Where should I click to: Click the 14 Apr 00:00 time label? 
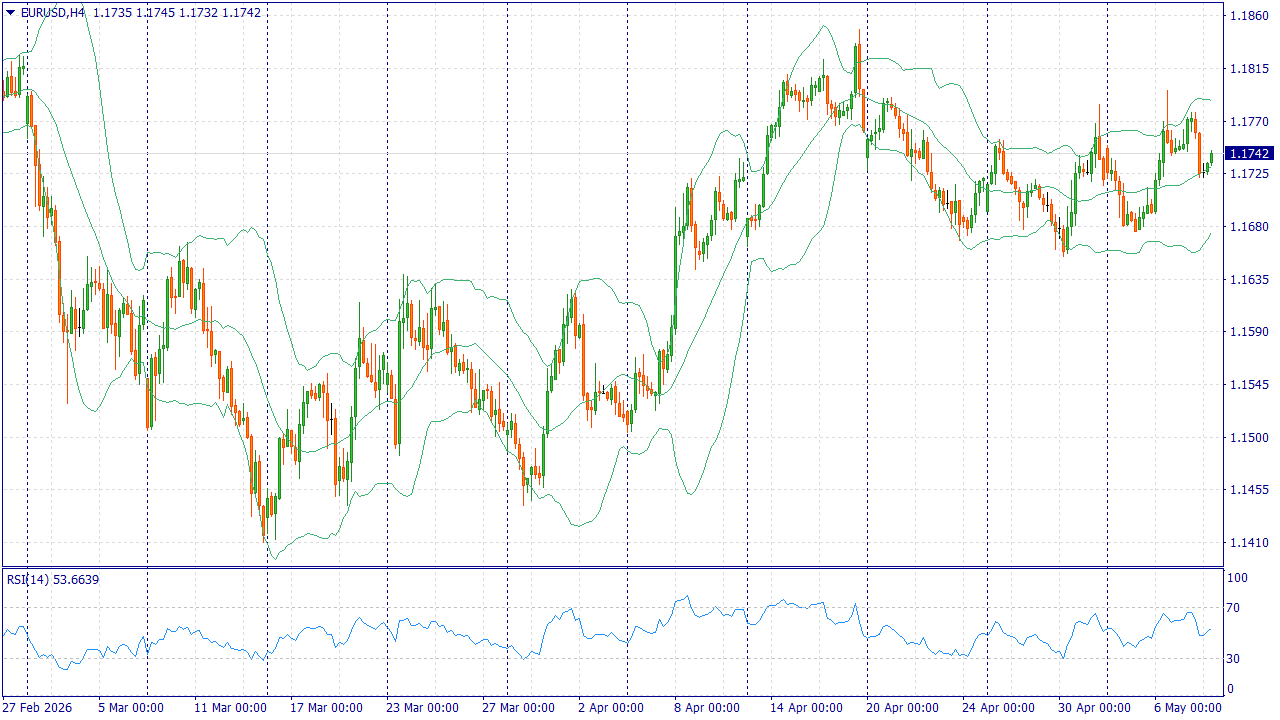click(x=806, y=707)
